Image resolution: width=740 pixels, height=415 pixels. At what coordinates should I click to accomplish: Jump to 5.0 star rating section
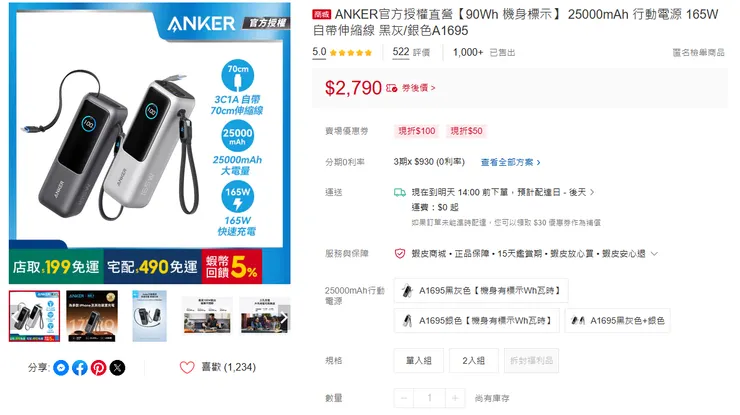tap(342, 52)
